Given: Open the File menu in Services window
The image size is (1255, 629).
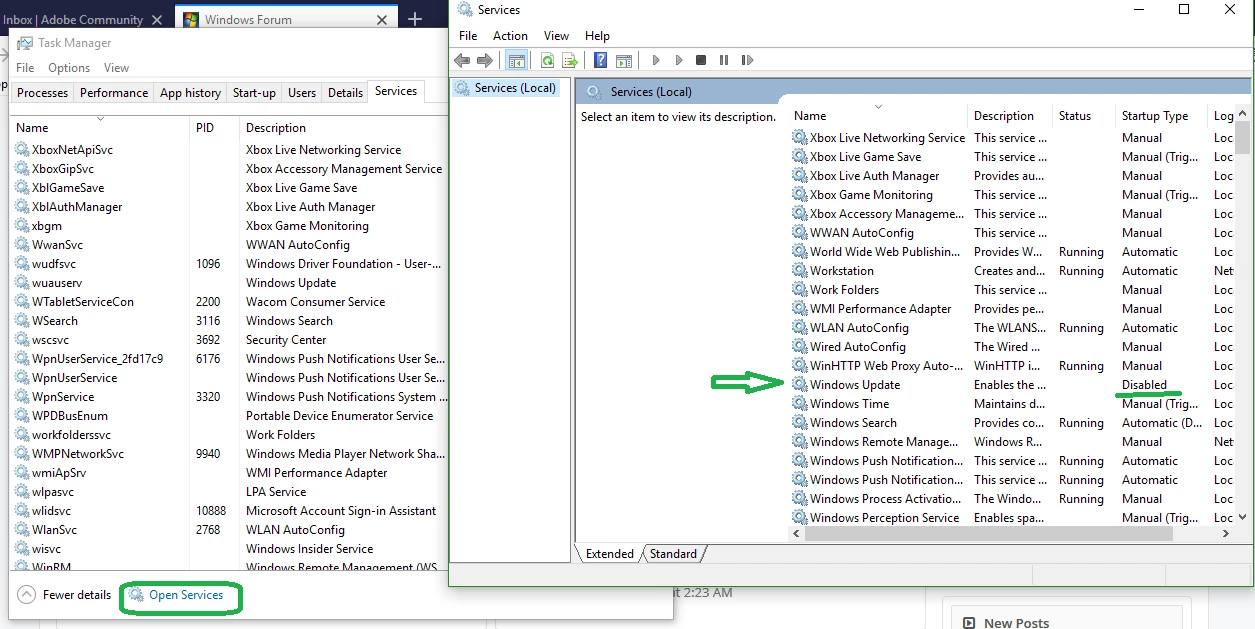Looking at the screenshot, I should (x=468, y=36).
